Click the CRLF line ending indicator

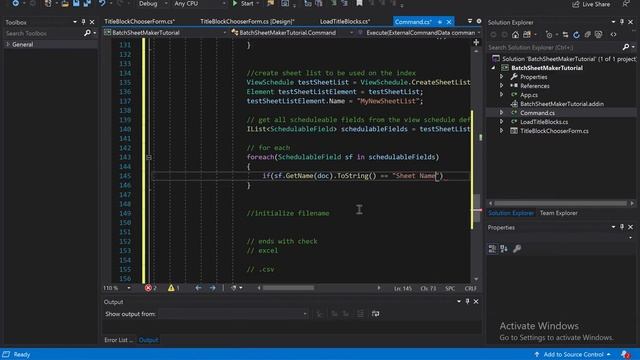(471, 289)
